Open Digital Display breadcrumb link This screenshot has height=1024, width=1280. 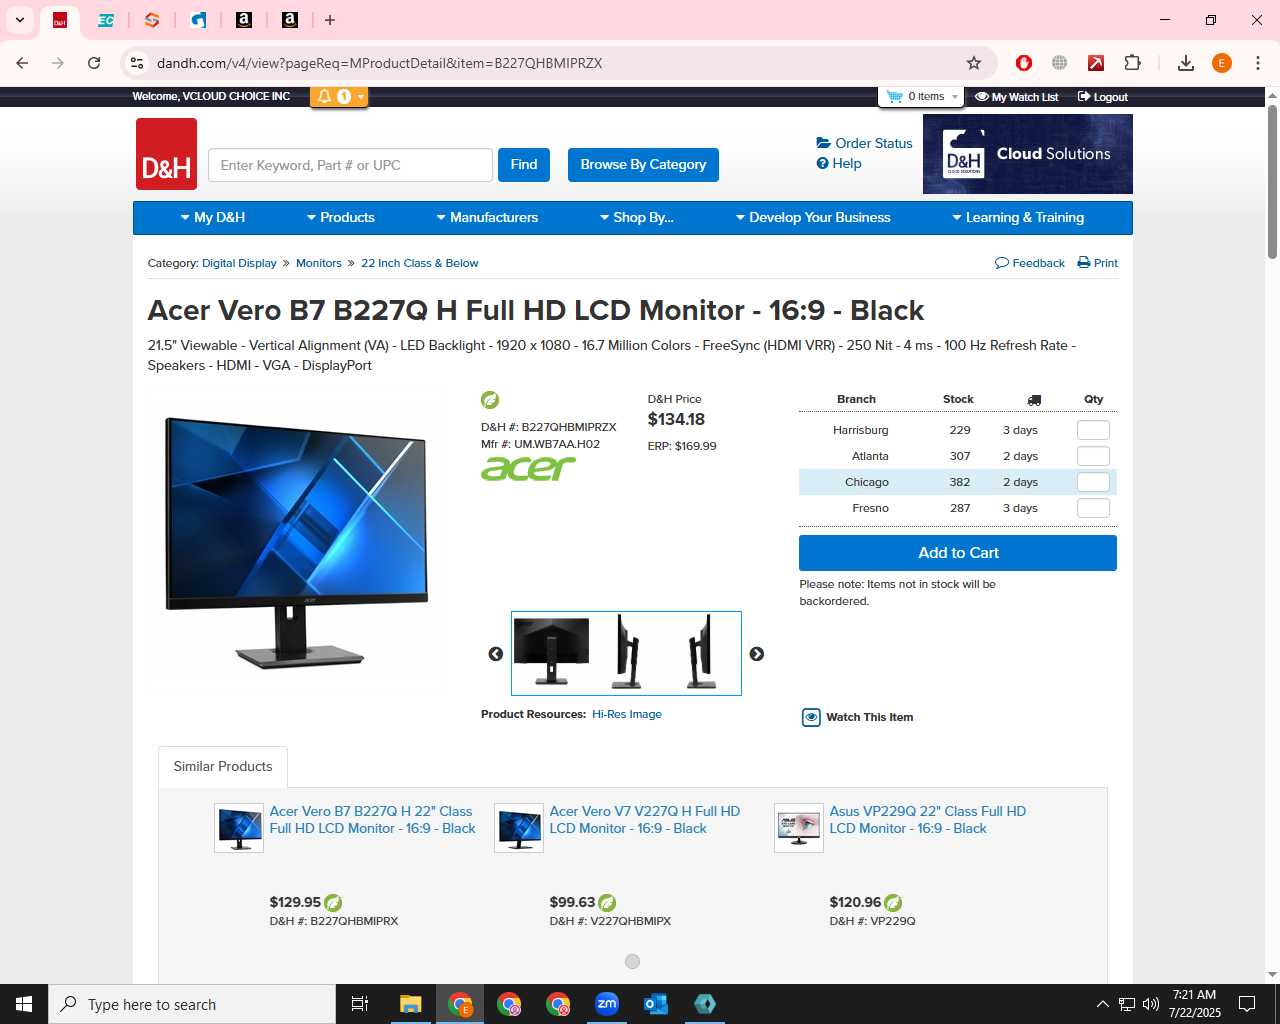pos(239,263)
